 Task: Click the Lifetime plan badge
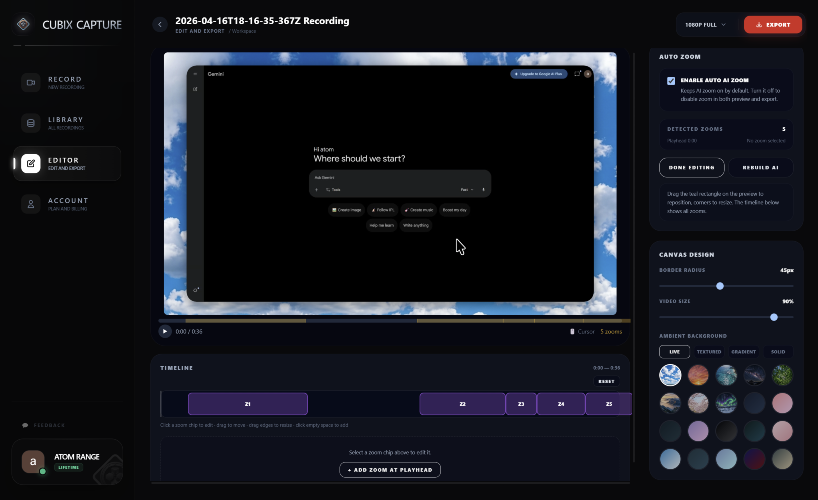click(x=68, y=467)
